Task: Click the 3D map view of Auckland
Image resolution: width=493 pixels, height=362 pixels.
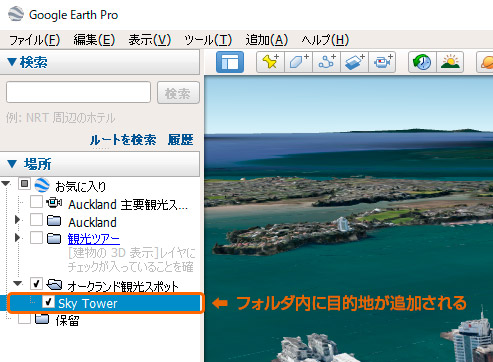Action: point(349,219)
